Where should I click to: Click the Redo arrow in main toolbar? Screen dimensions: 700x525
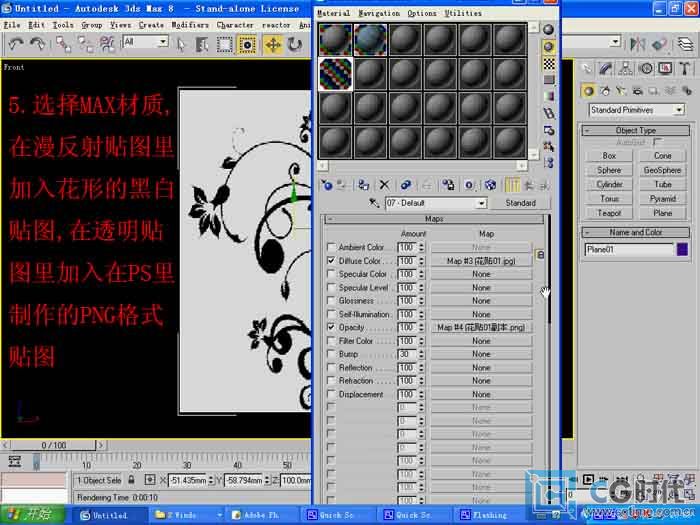tap(38, 44)
